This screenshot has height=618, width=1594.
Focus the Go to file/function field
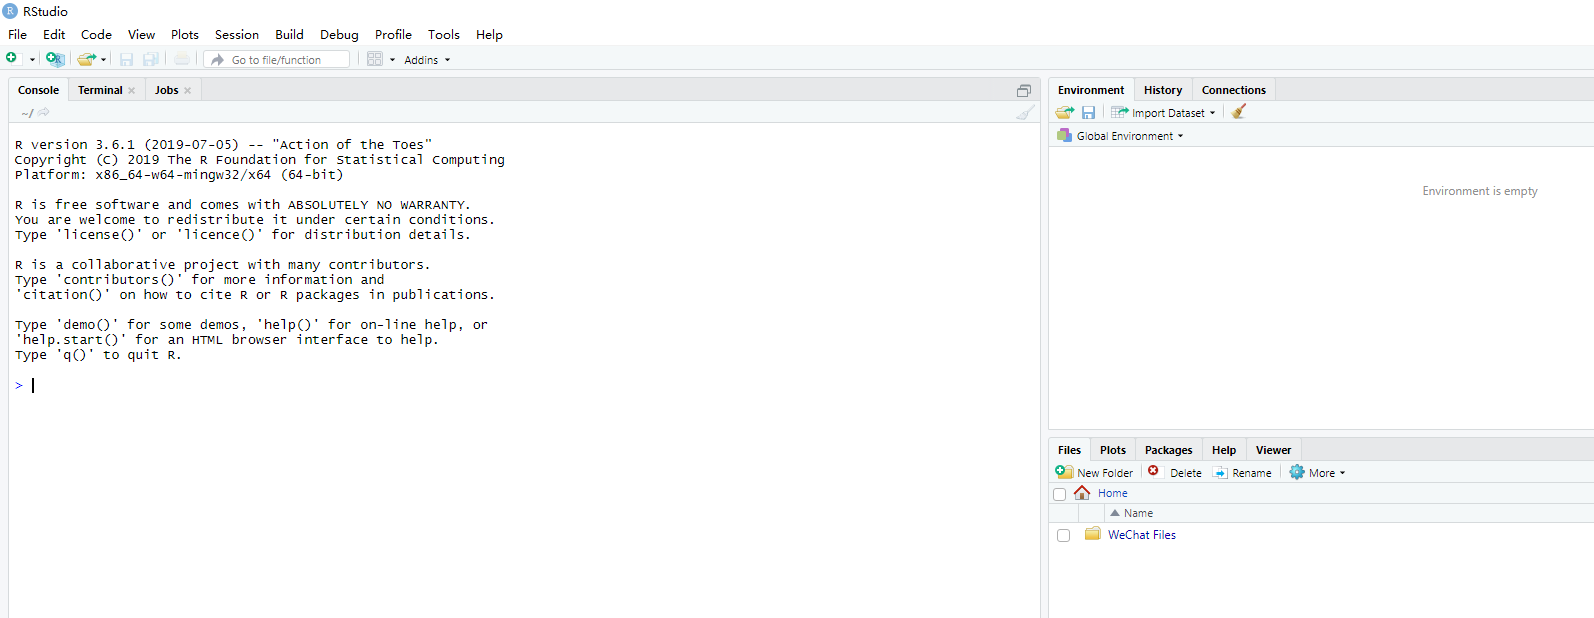click(277, 59)
